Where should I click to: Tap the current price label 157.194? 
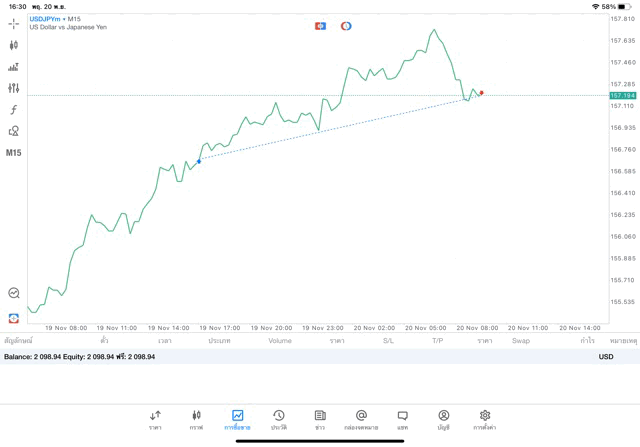tap(622, 95)
